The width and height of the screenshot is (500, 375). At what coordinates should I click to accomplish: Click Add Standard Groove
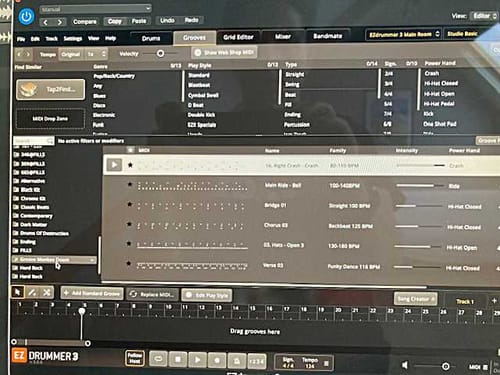[92, 293]
